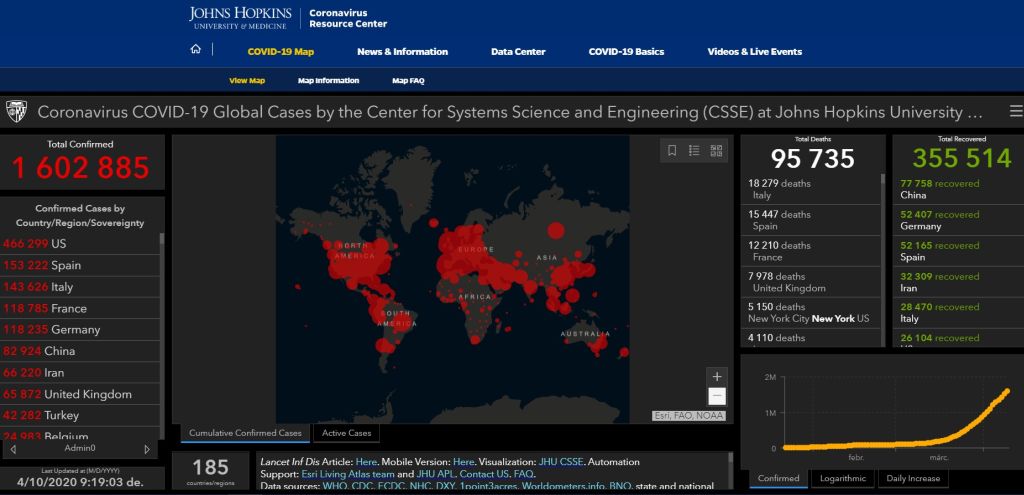Select the Logarithmic chart tab
1024x495 pixels.
tap(843, 478)
